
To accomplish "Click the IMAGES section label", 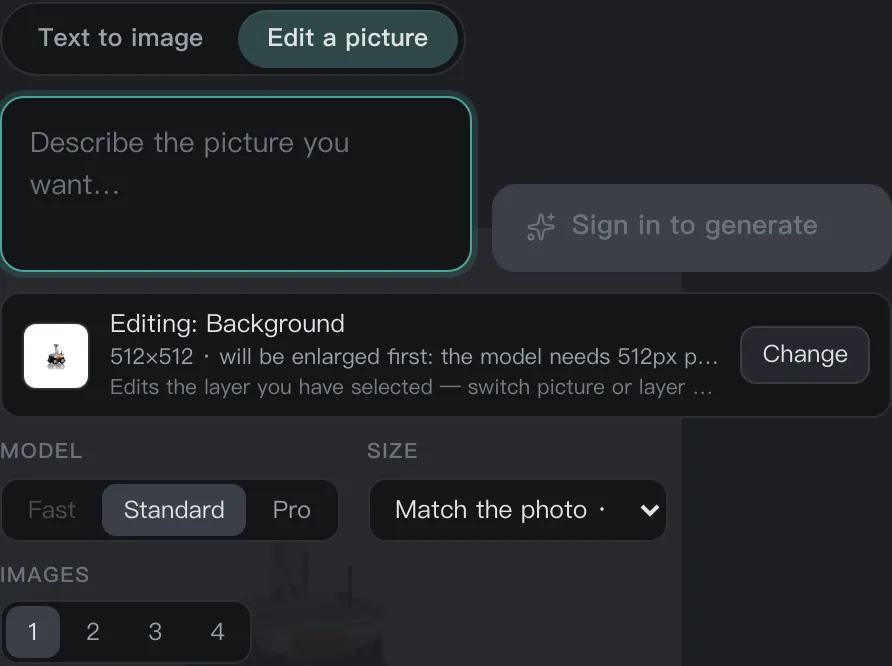I will pyautogui.click(x=44, y=575).
